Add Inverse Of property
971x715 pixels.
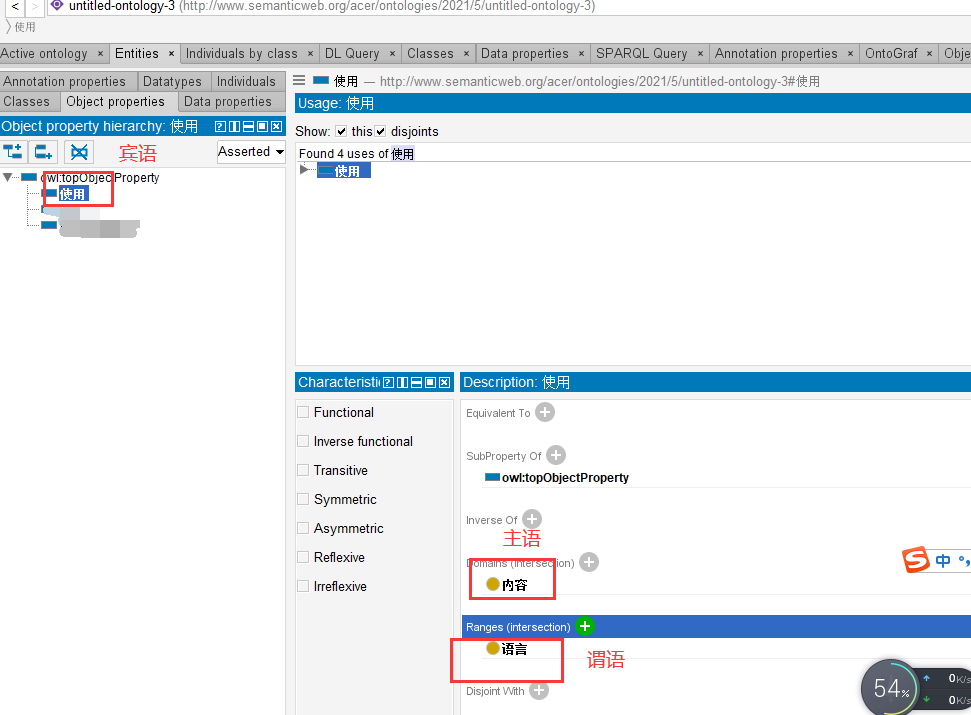532,519
